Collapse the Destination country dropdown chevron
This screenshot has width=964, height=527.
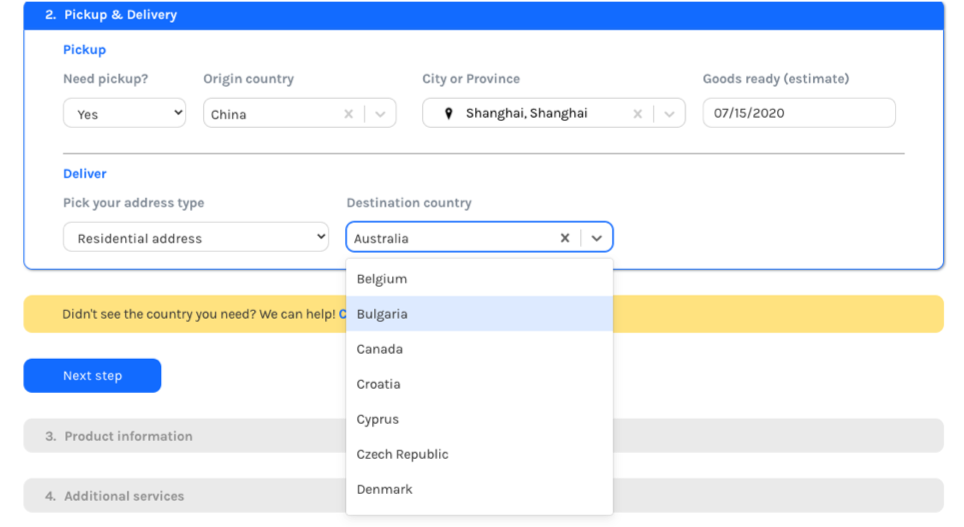coord(597,238)
